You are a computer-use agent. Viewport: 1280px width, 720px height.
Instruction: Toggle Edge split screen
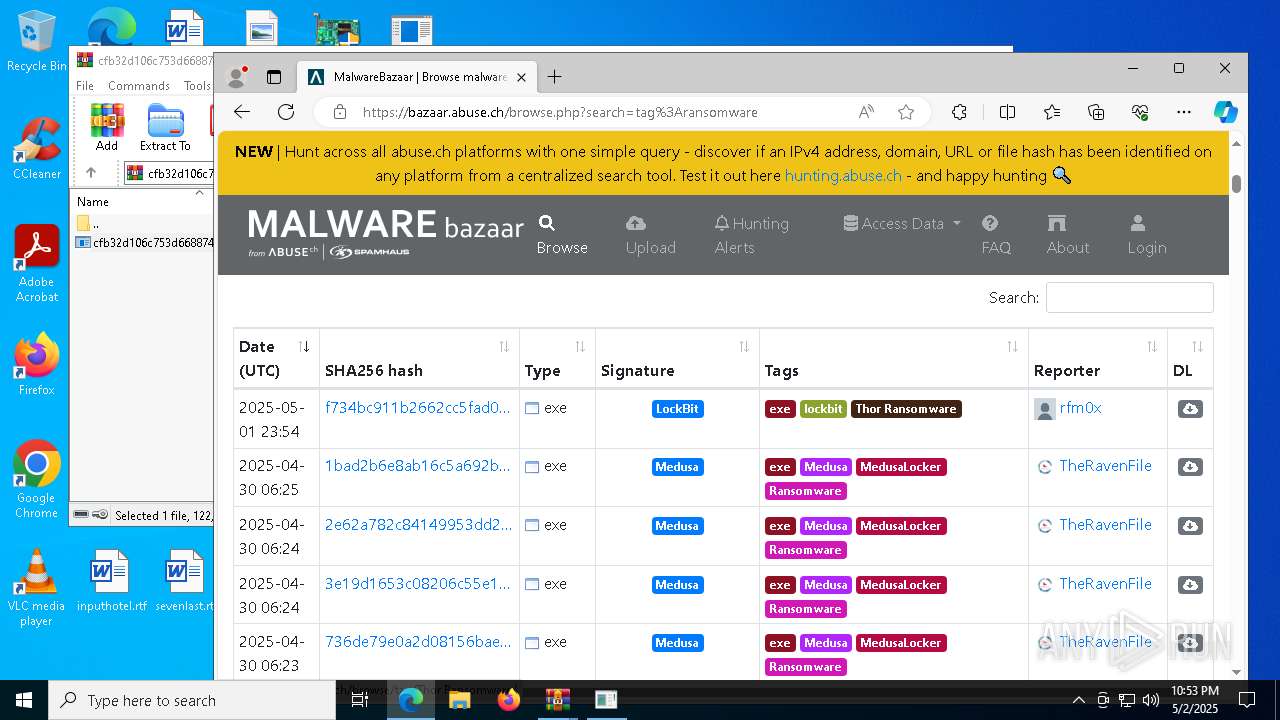coord(1007,112)
